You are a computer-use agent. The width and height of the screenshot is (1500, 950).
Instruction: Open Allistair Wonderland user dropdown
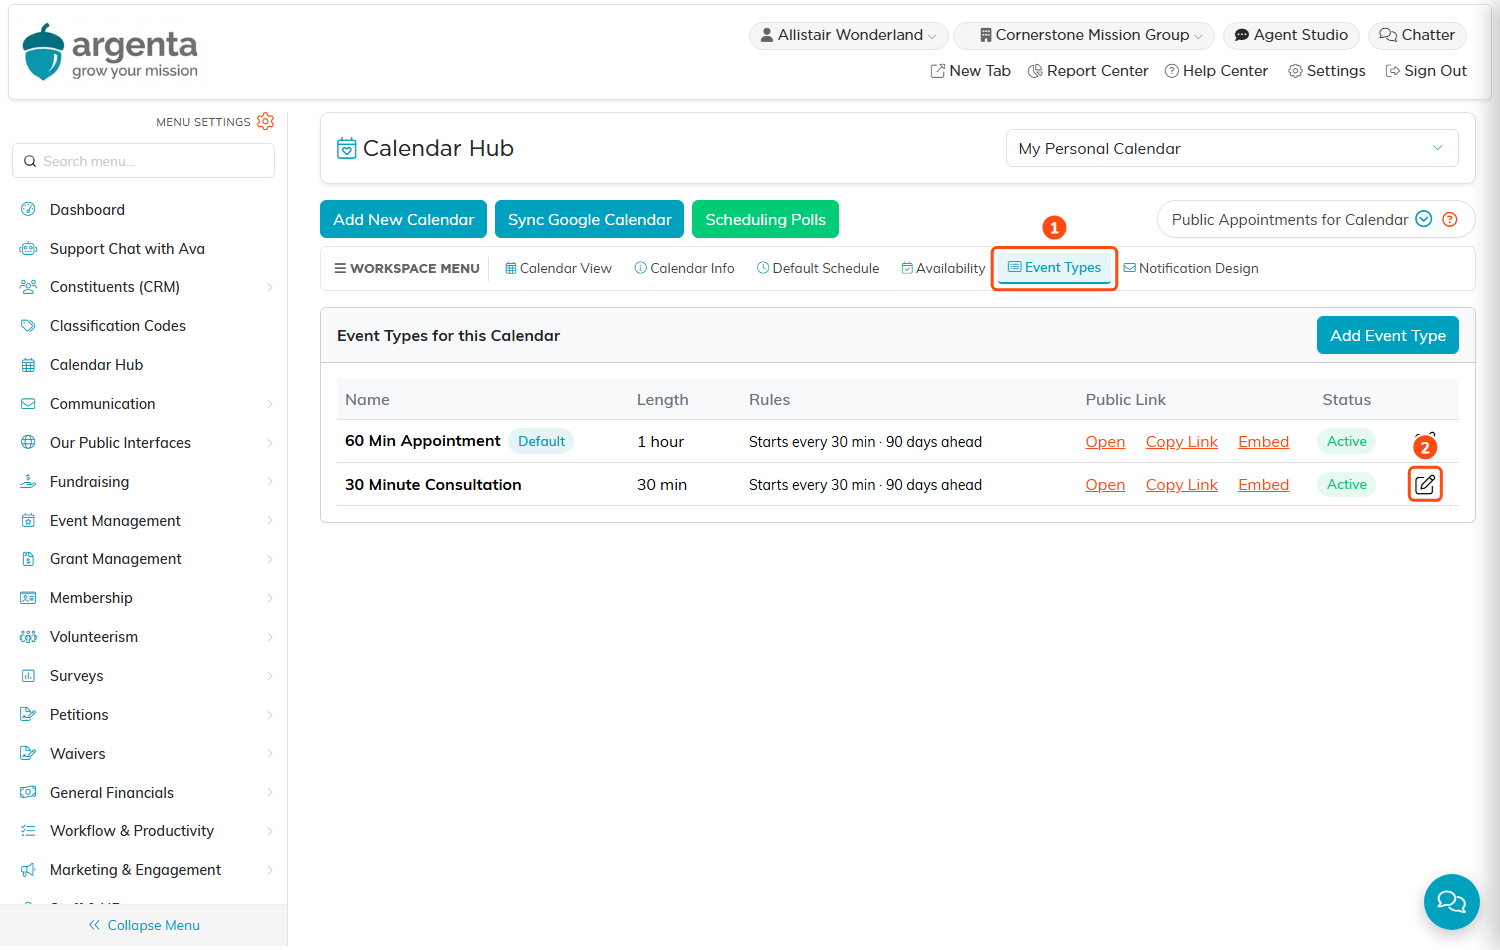click(849, 35)
